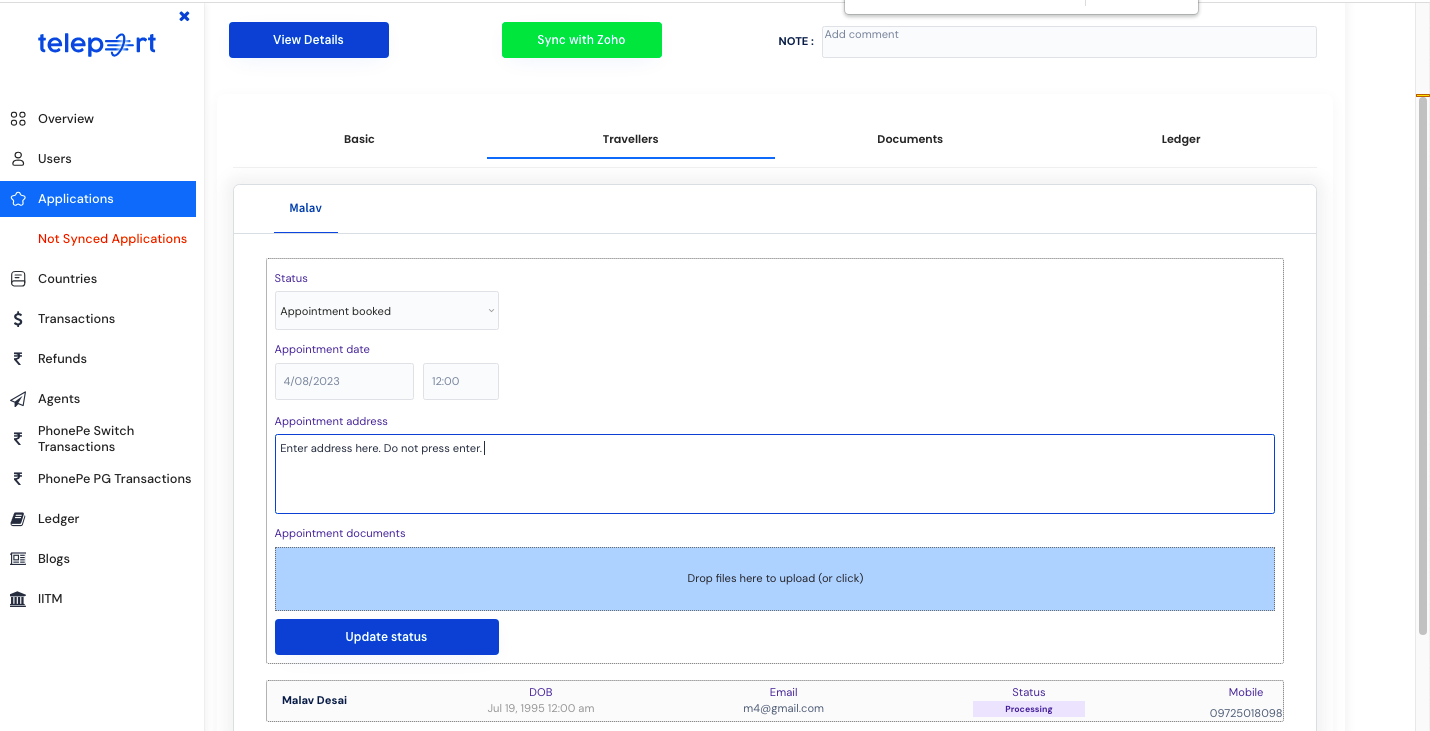Click the IITM institution building icon
This screenshot has height=731, width=1430.
pyautogui.click(x=18, y=599)
